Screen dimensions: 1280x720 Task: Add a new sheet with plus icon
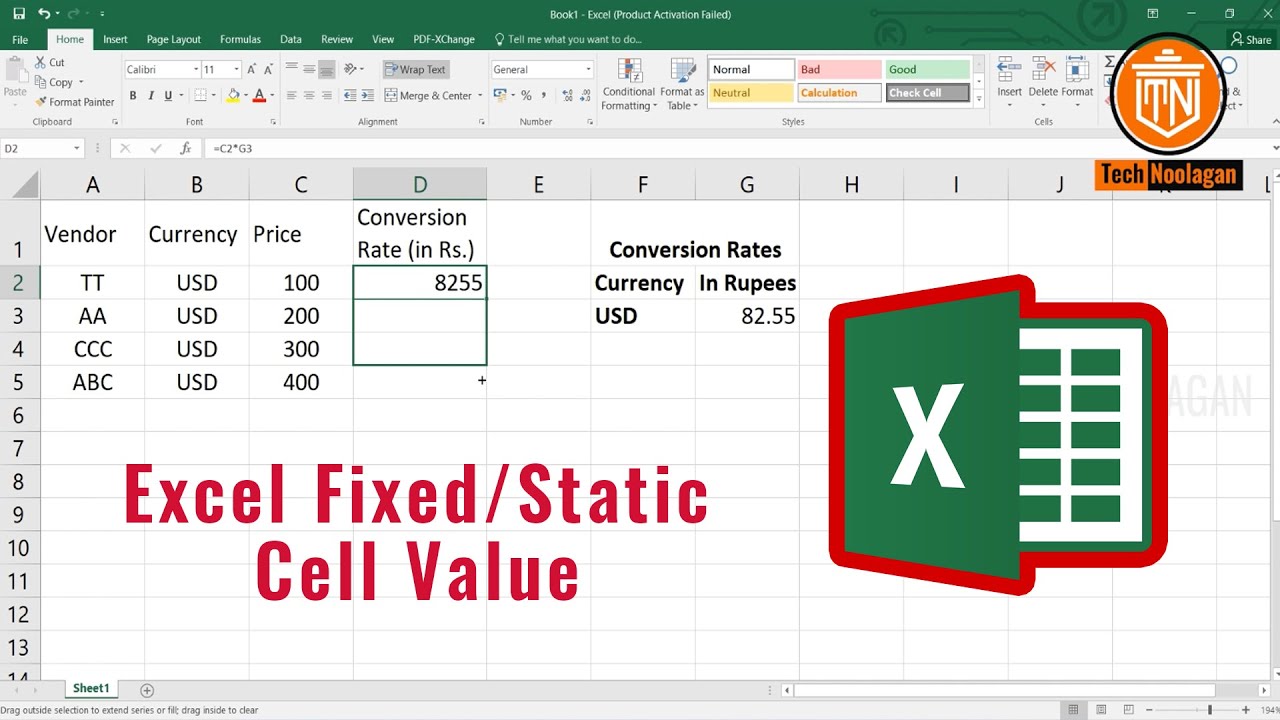point(147,690)
